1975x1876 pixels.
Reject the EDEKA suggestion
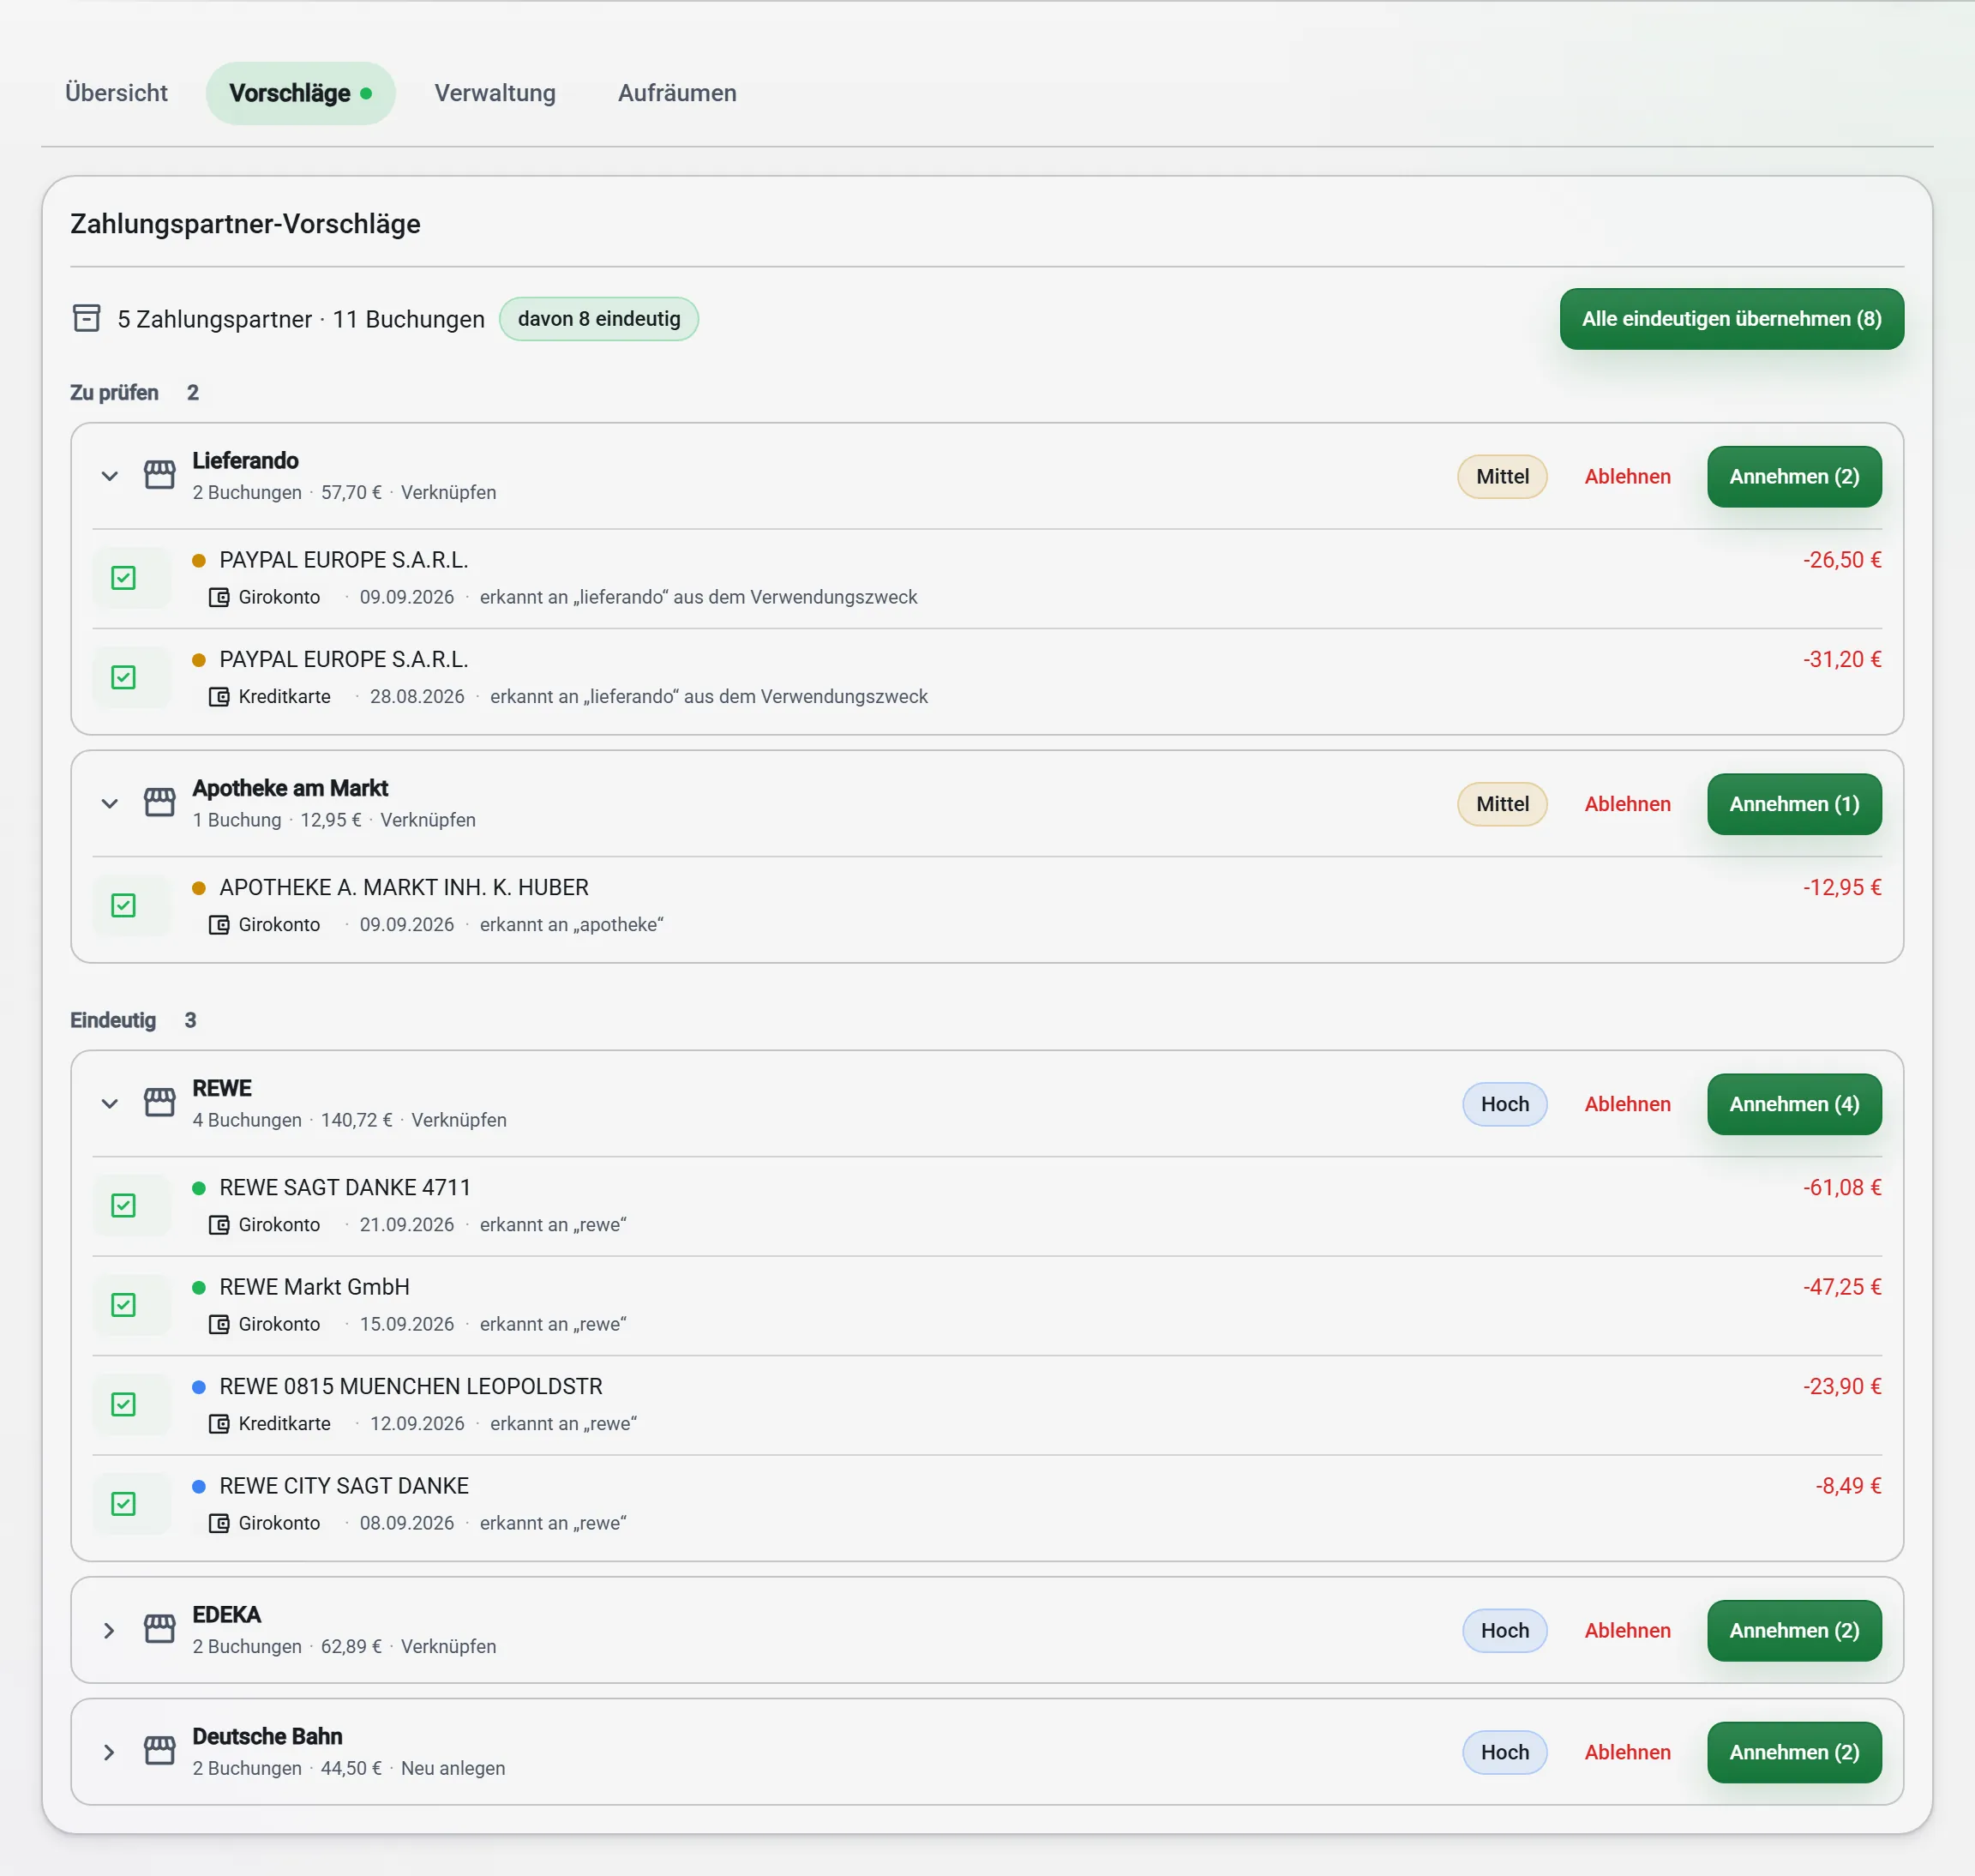pos(1627,1631)
